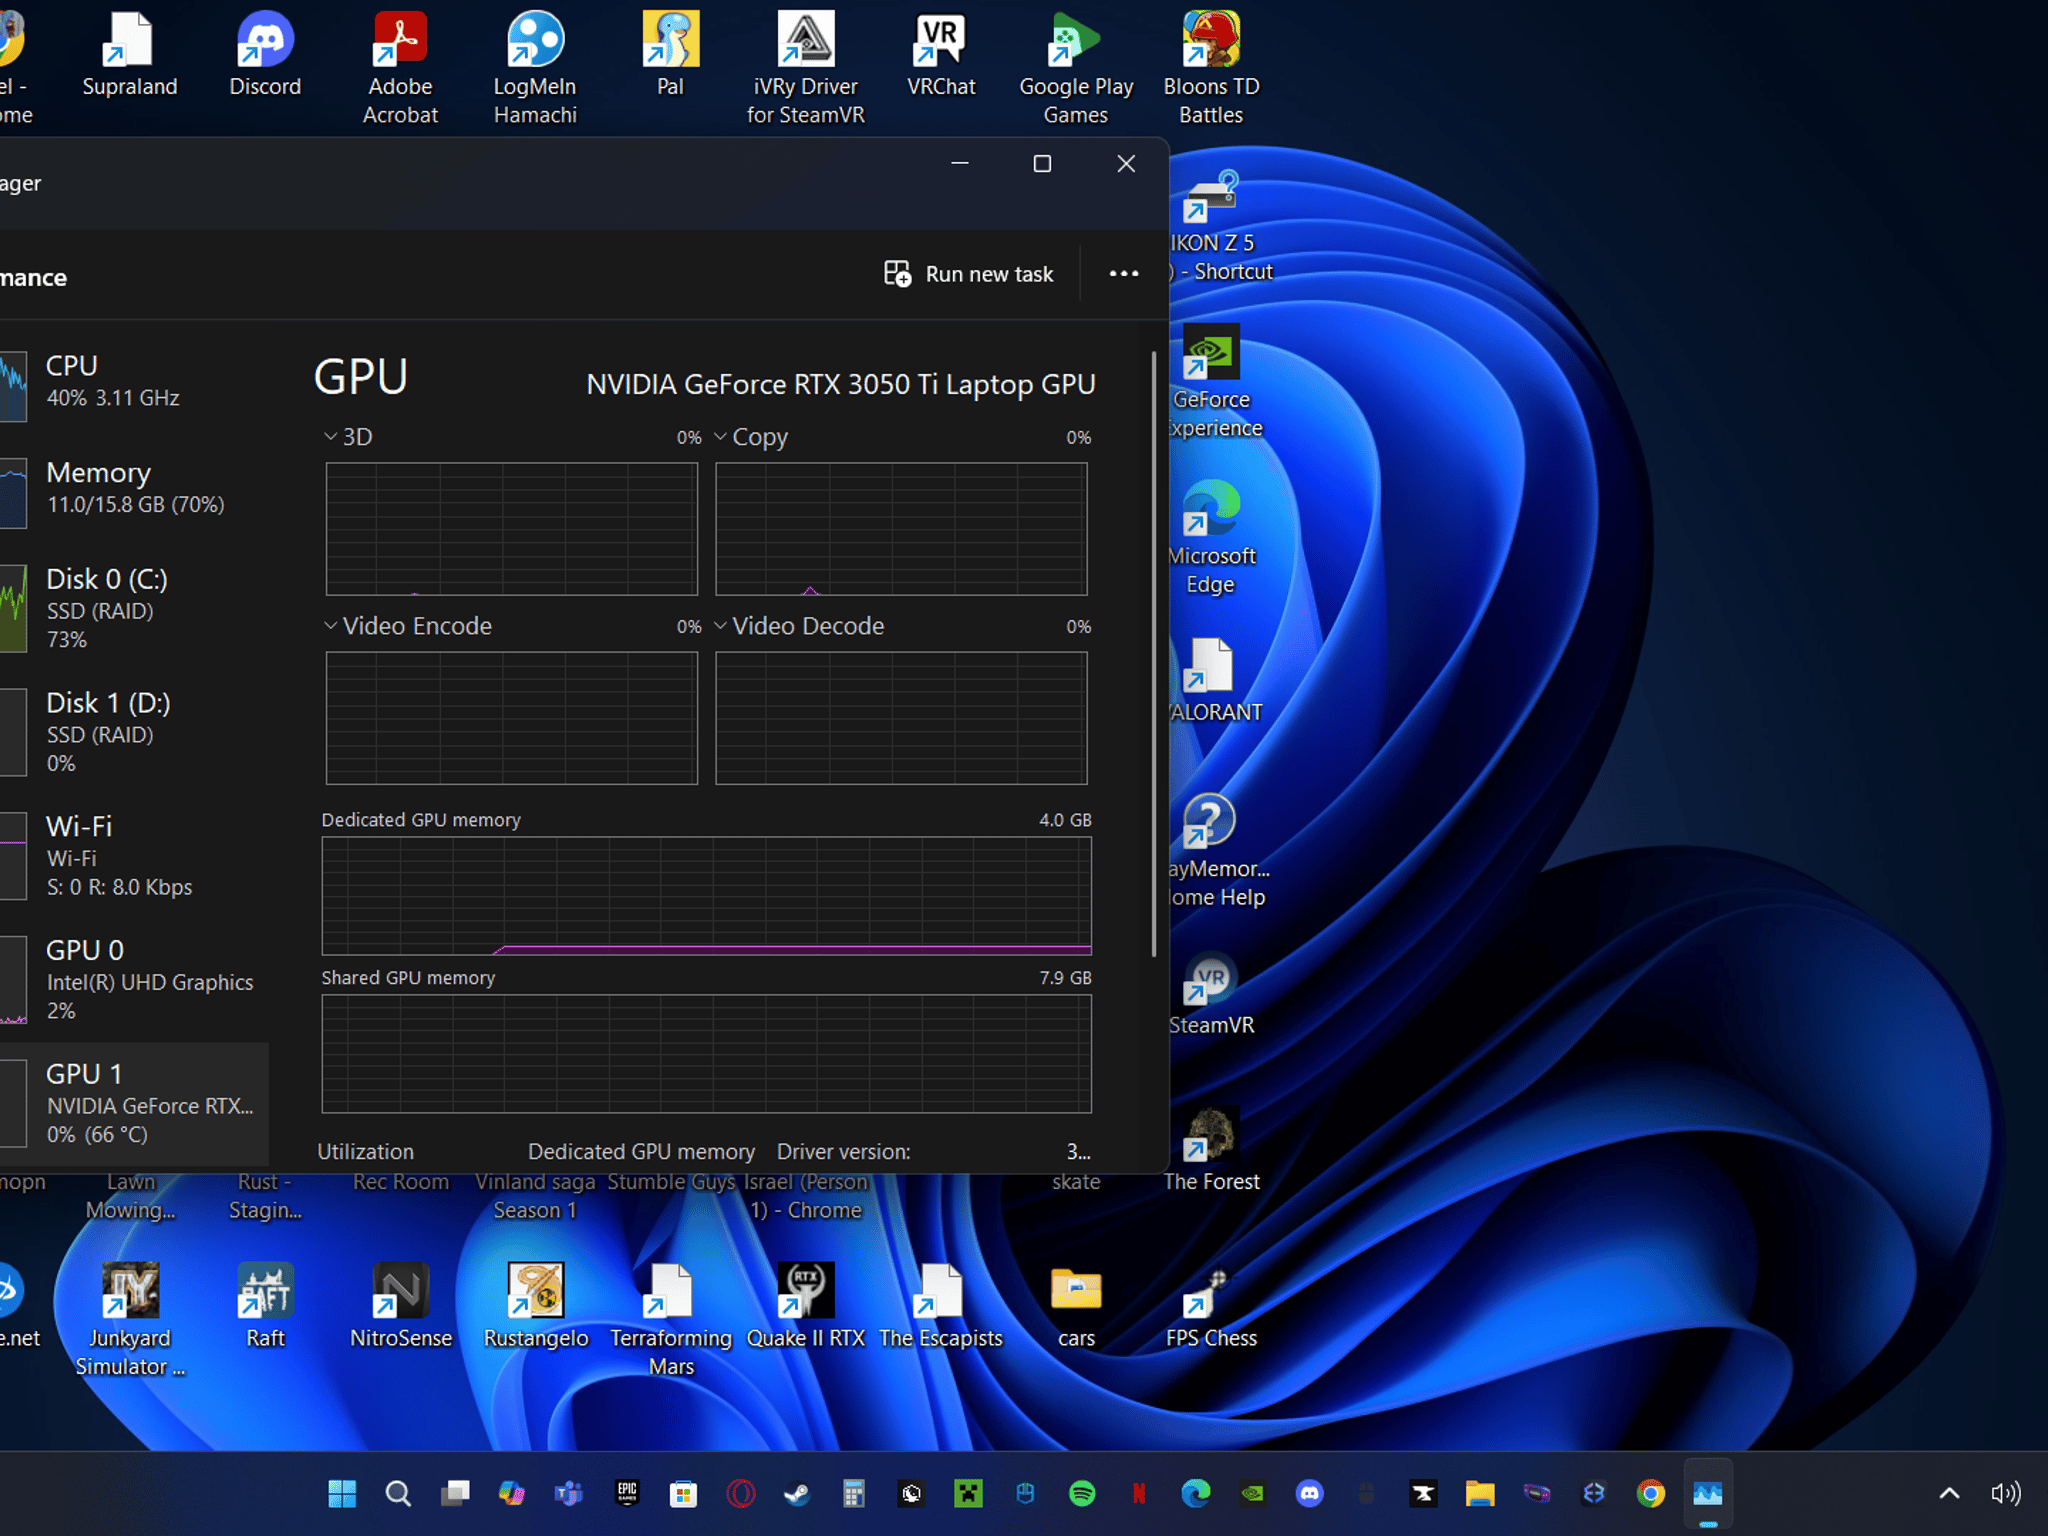Open Disk 0 (C:) performance view
2048x1536 pixels.
134,607
